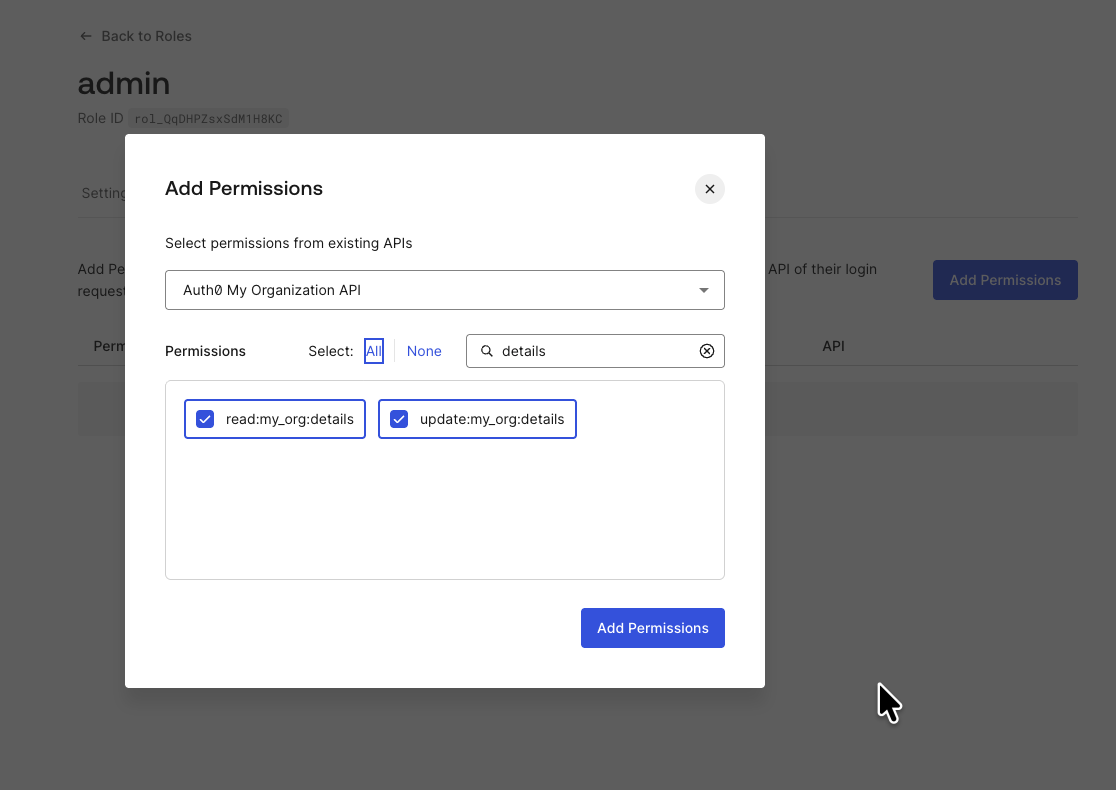
Task: Uncheck the update:my_org:details permission
Action: click(x=399, y=419)
